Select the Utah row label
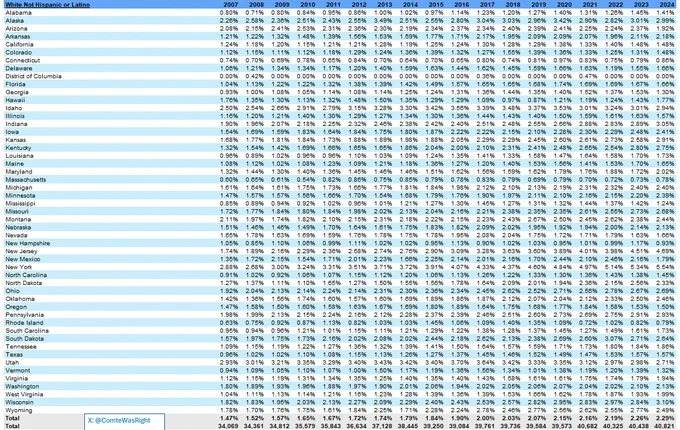Viewport: 680px width, 430px height. 12,362
